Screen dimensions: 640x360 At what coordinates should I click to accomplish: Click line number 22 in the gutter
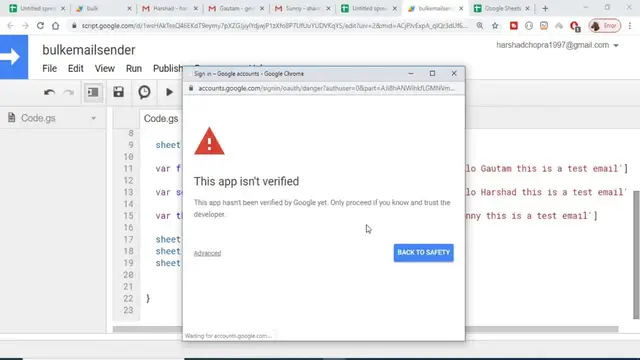coord(128,298)
